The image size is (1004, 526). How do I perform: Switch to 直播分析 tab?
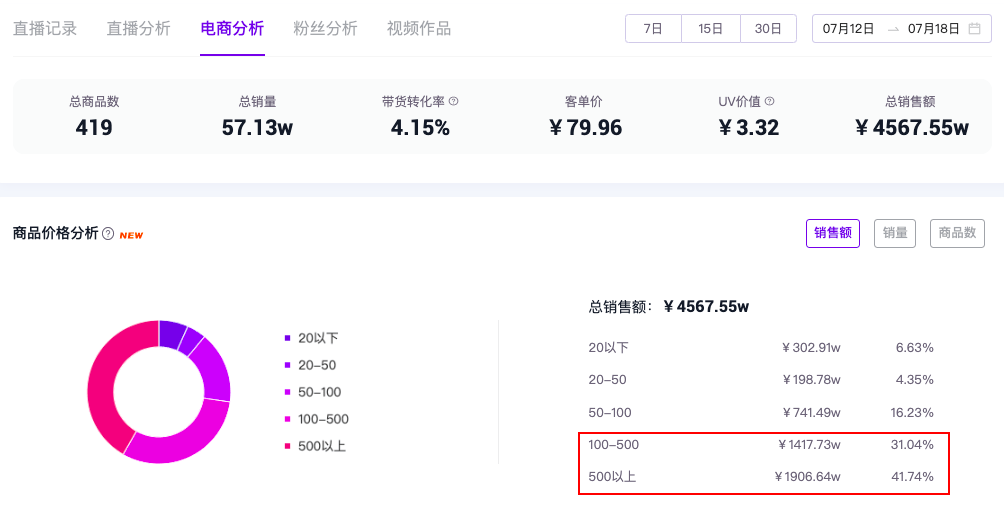[x=139, y=29]
